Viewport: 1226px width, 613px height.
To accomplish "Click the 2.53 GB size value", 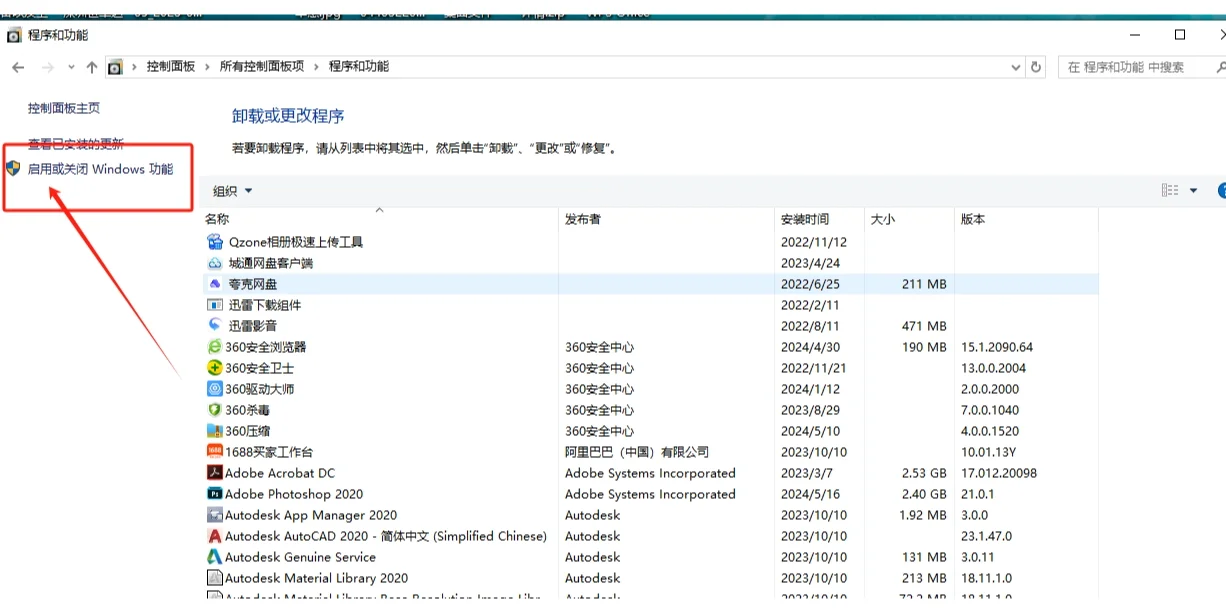I will (x=924, y=473).
